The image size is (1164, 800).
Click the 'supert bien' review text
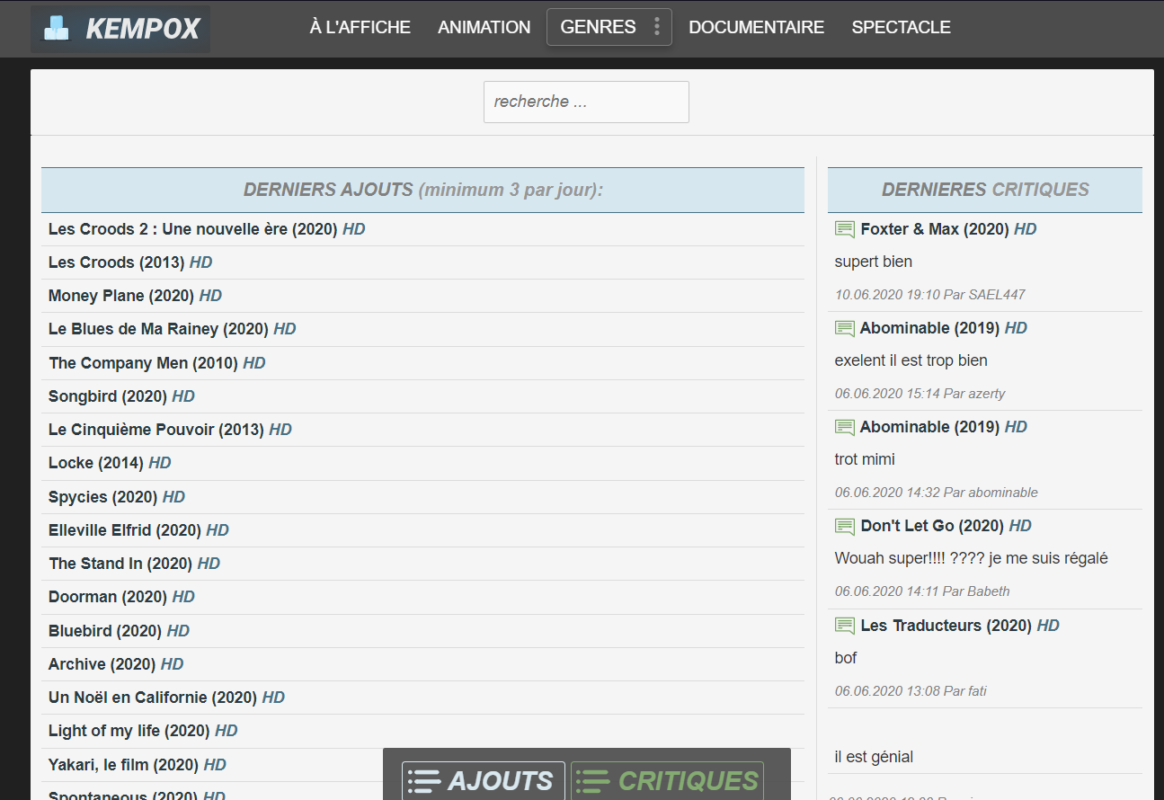873,262
